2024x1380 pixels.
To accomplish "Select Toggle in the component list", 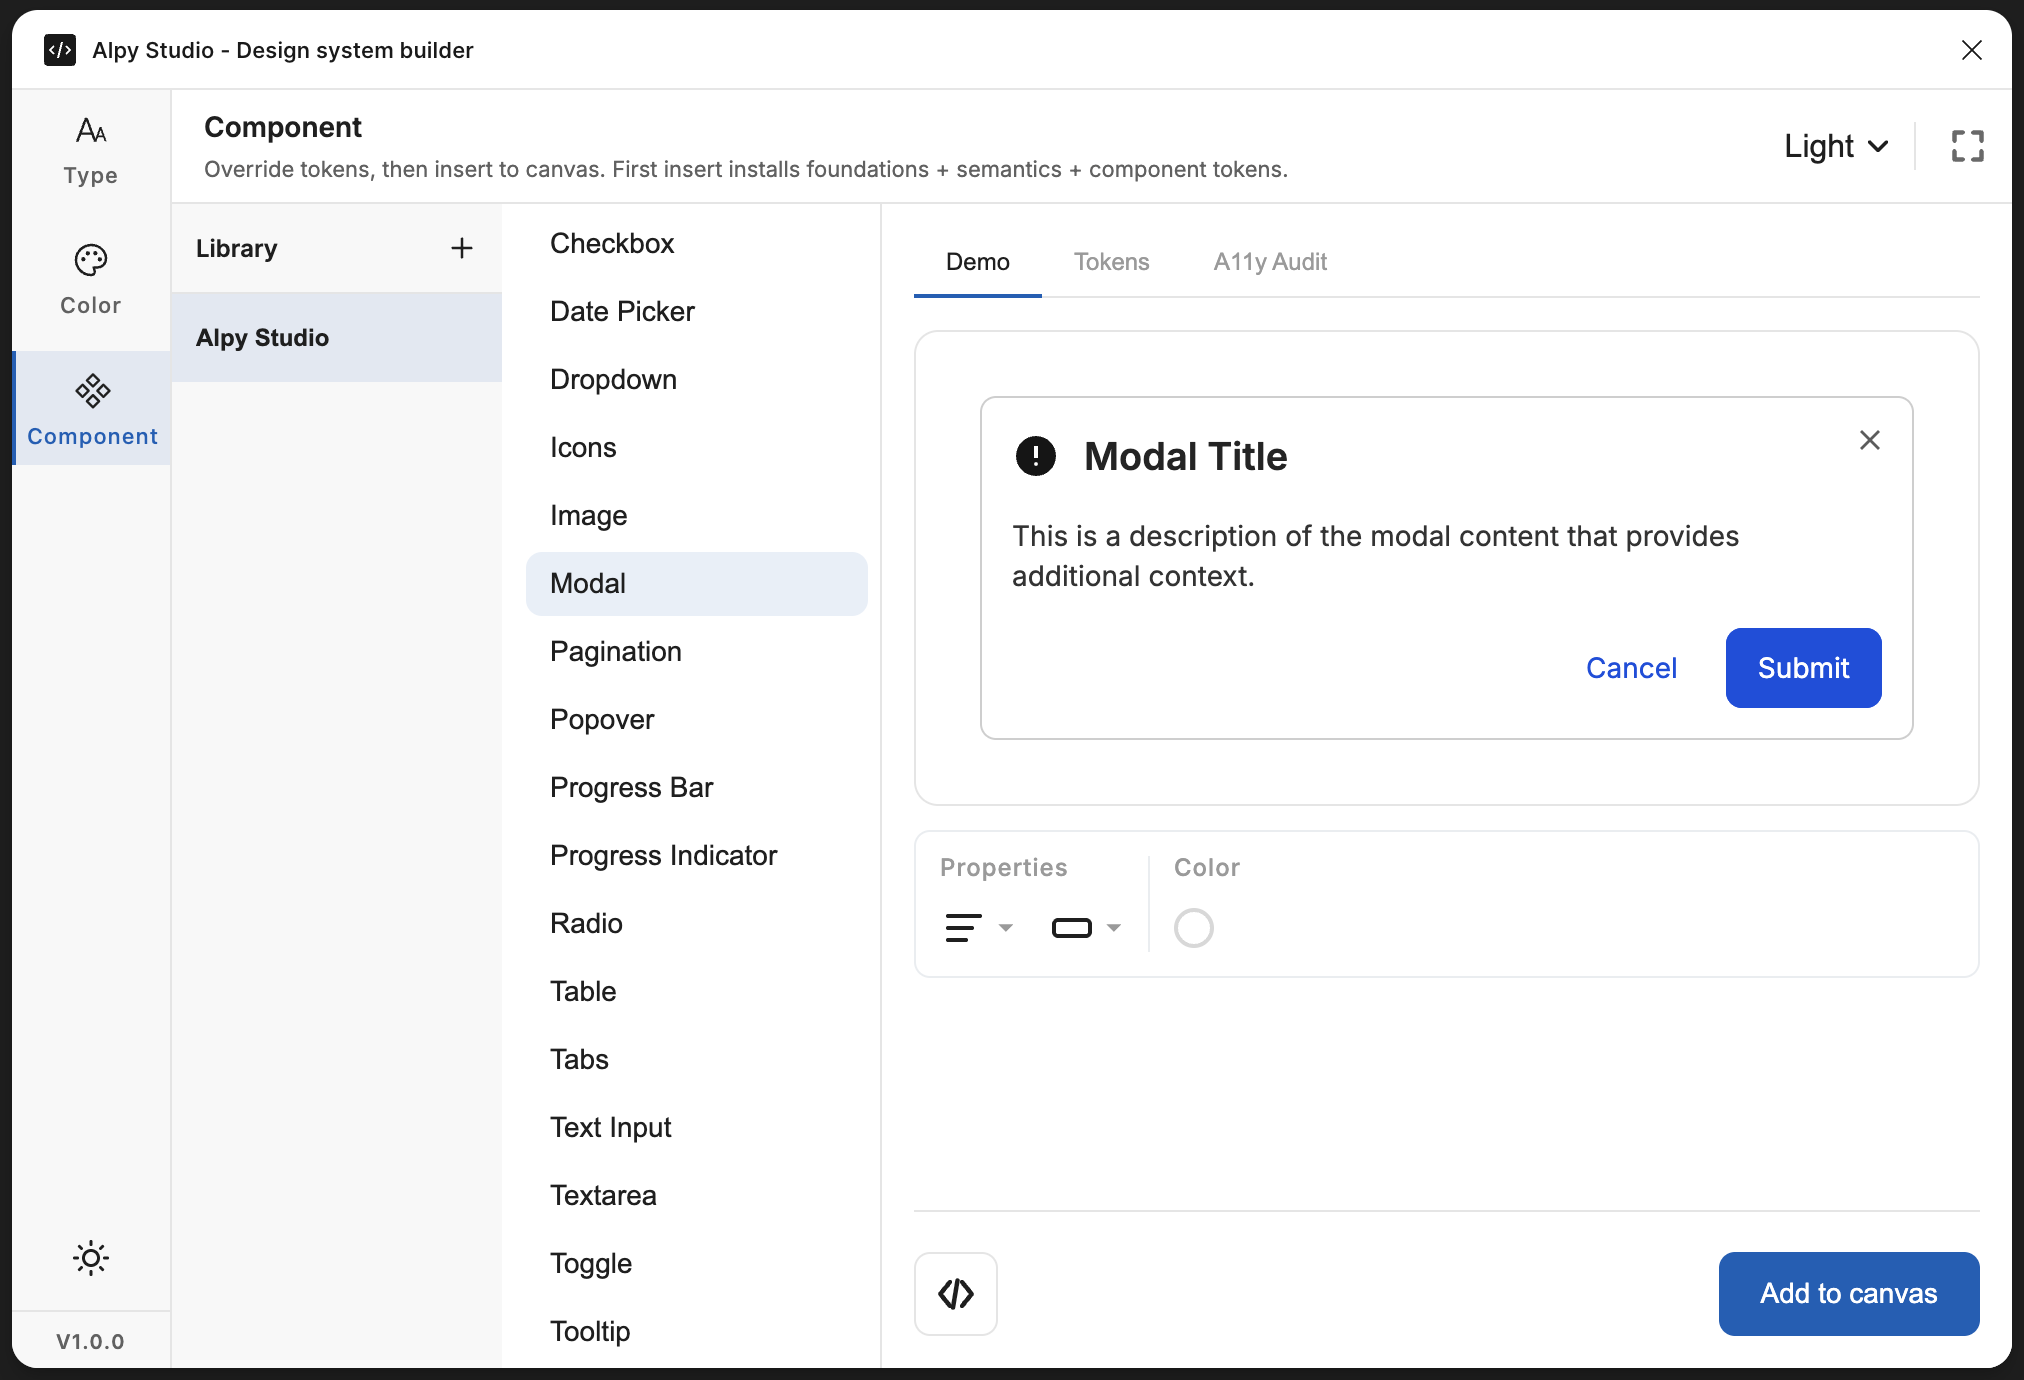I will (x=591, y=1264).
